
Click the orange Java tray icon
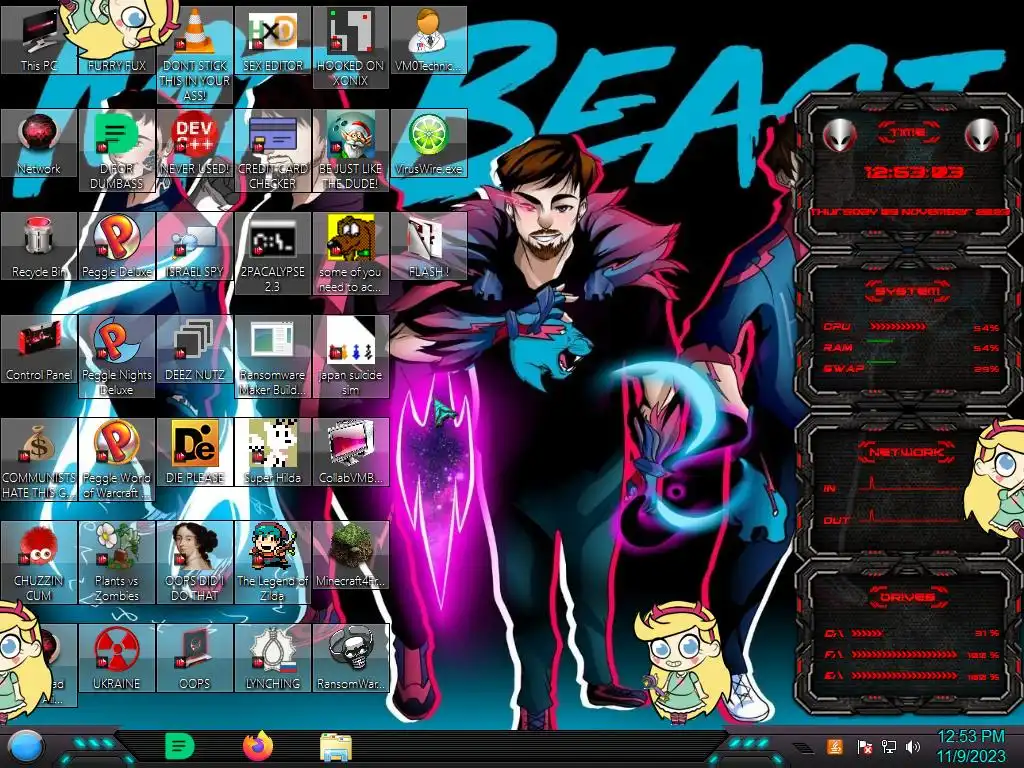(x=835, y=747)
